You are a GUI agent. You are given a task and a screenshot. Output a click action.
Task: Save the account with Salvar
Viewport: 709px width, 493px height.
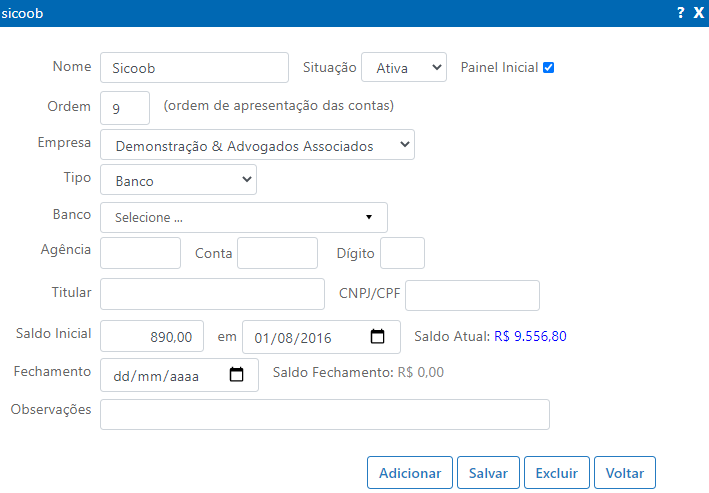(x=488, y=473)
